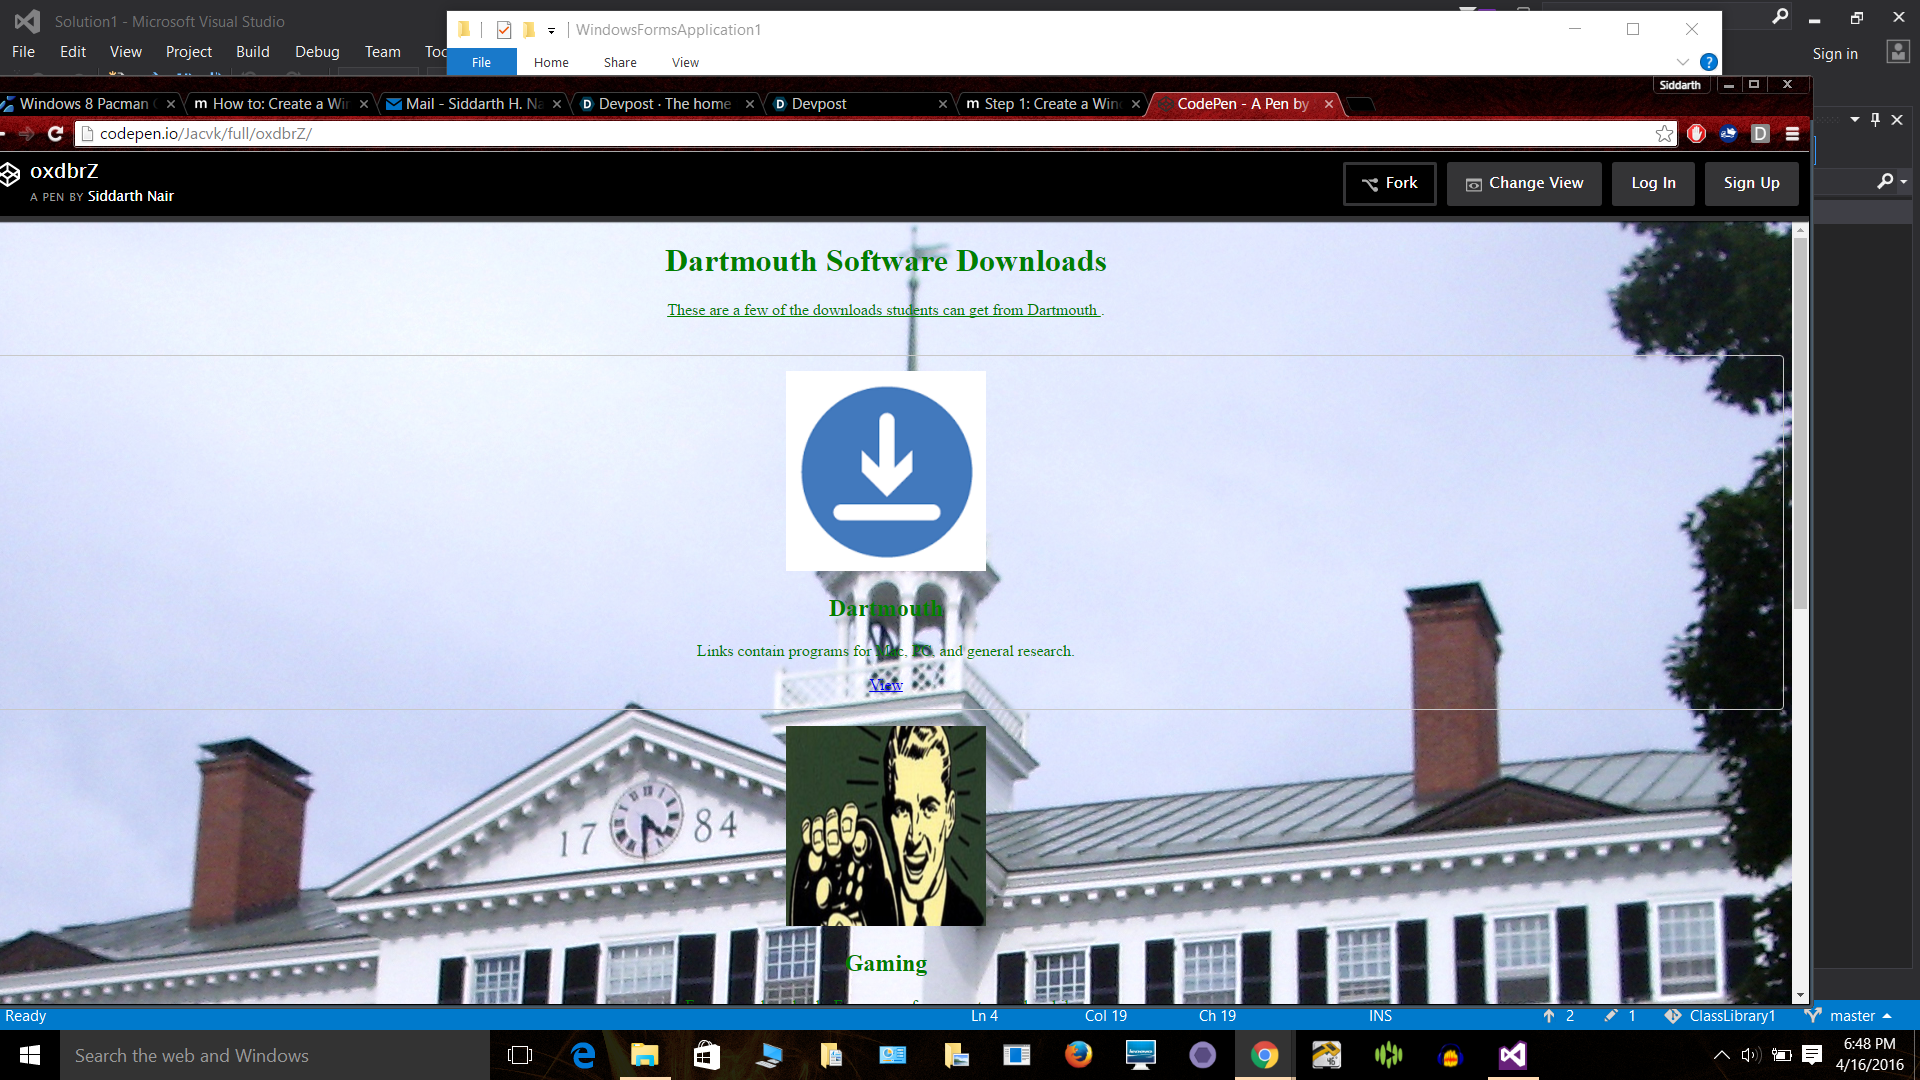The image size is (1920, 1080).
Task: Click Visual Studio quick launch search icon
Action: pyautogui.click(x=1780, y=17)
